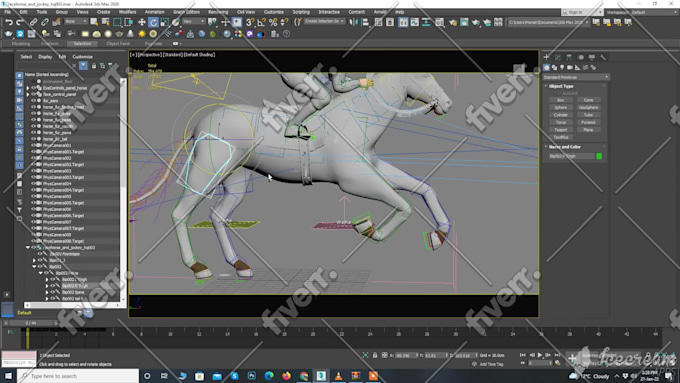
Task: Click the Redo arrow in the main toolbar
Action: tap(20, 22)
